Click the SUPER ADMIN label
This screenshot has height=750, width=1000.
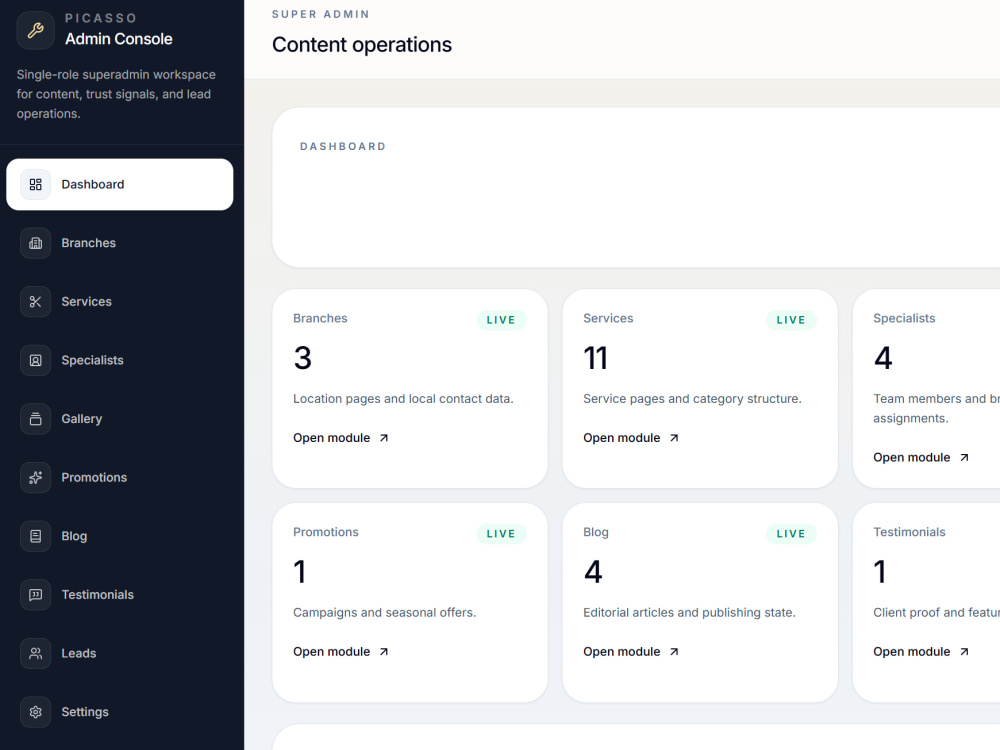(x=321, y=14)
